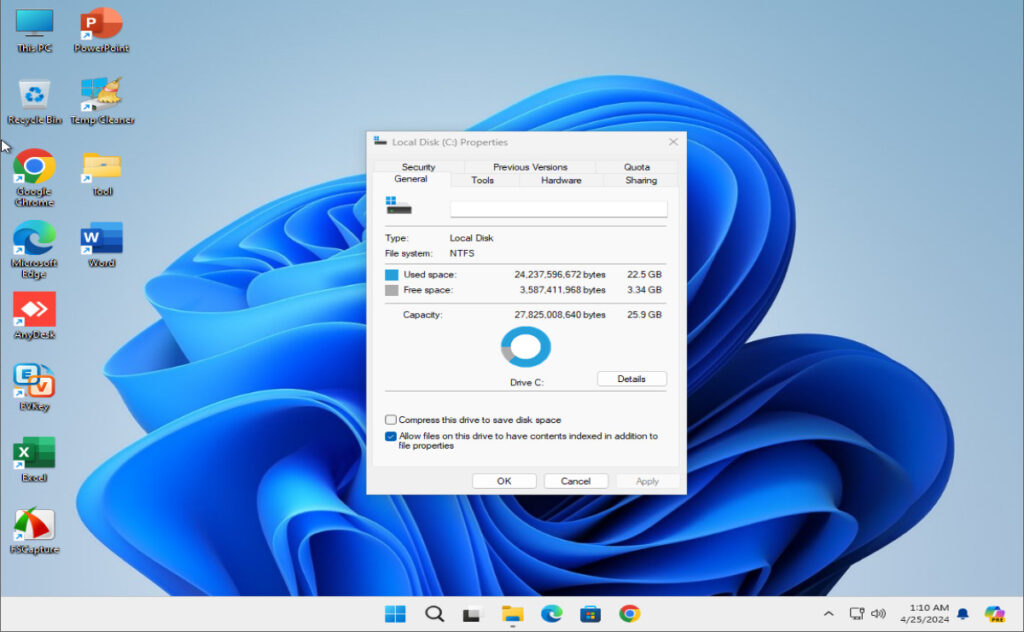Expand the hidden icons in the system tray
Screen dimensions: 1024x632
click(829, 614)
